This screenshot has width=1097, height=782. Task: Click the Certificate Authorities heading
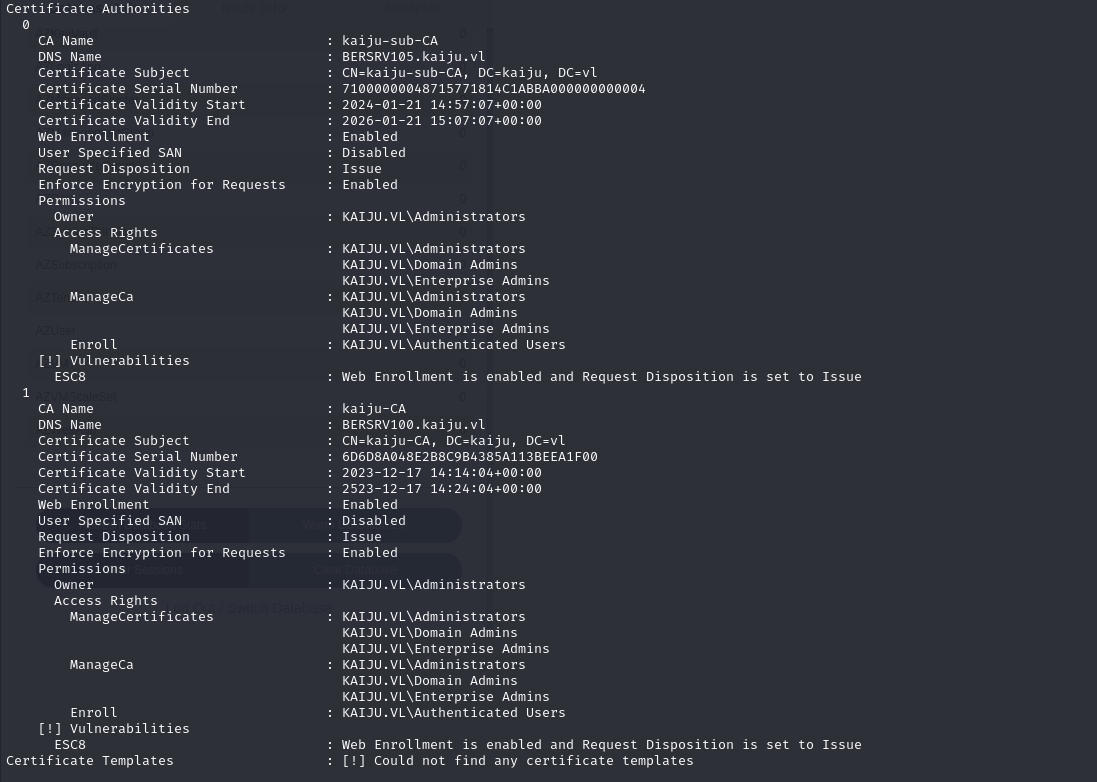[x=97, y=9]
